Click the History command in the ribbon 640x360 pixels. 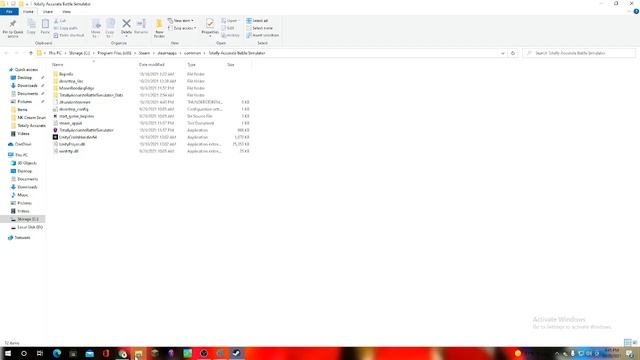tap(231, 35)
